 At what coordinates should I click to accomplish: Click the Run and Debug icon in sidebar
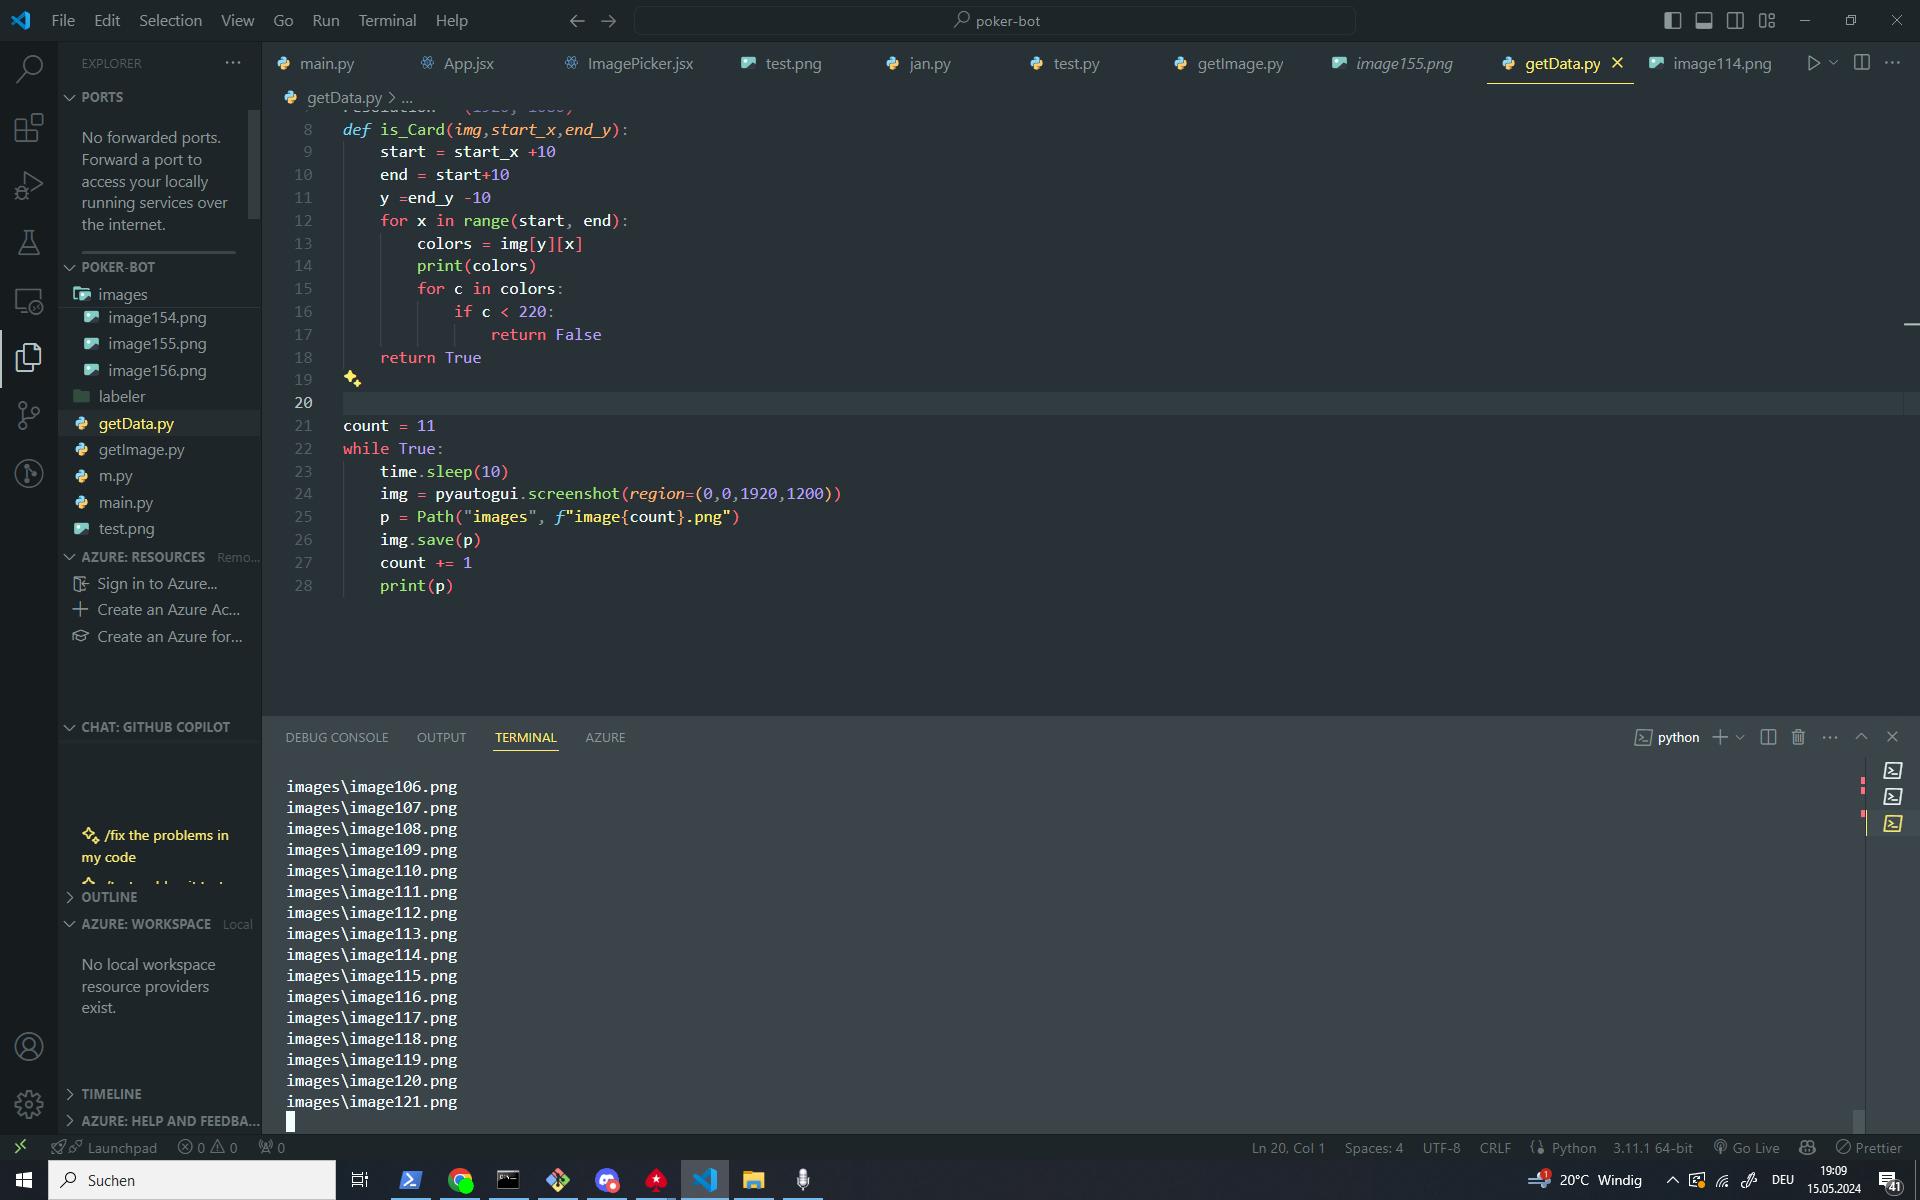(30, 185)
